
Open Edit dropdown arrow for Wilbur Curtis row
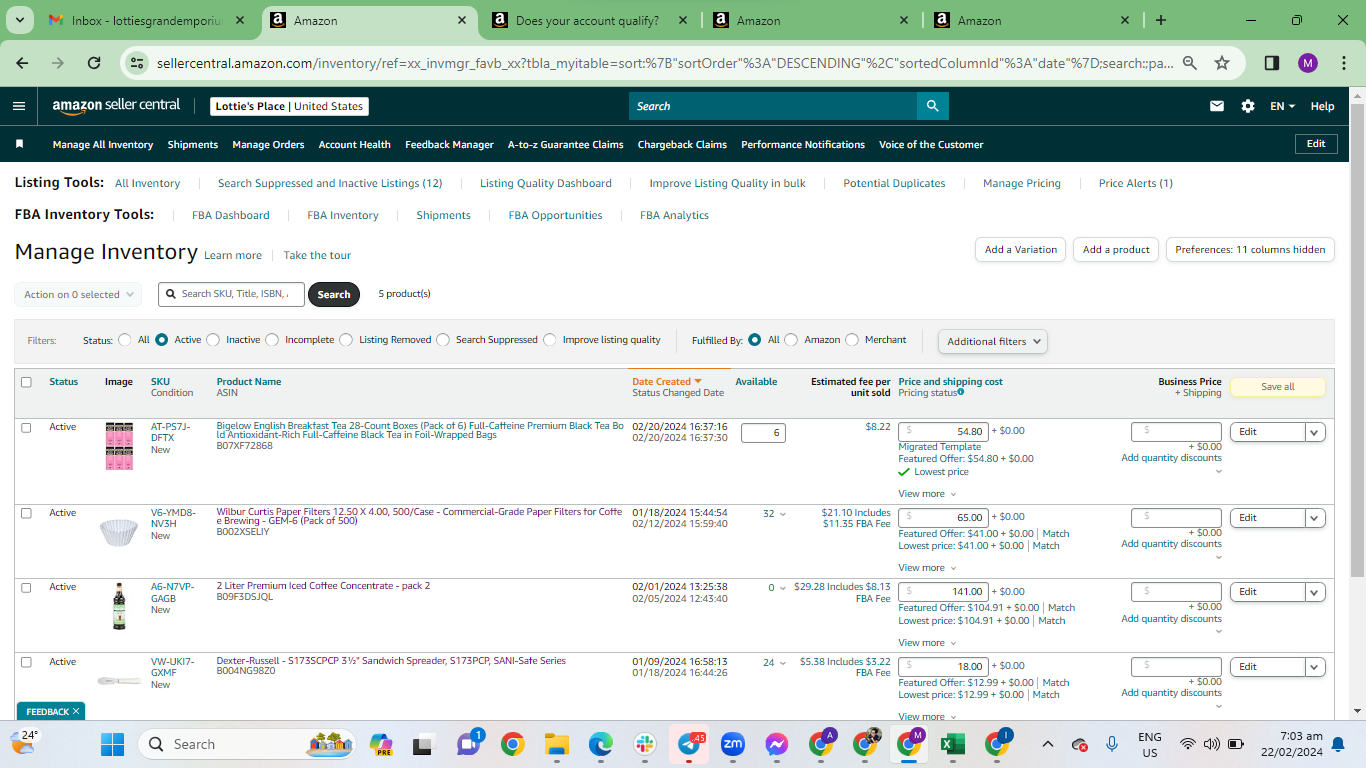click(x=1315, y=518)
